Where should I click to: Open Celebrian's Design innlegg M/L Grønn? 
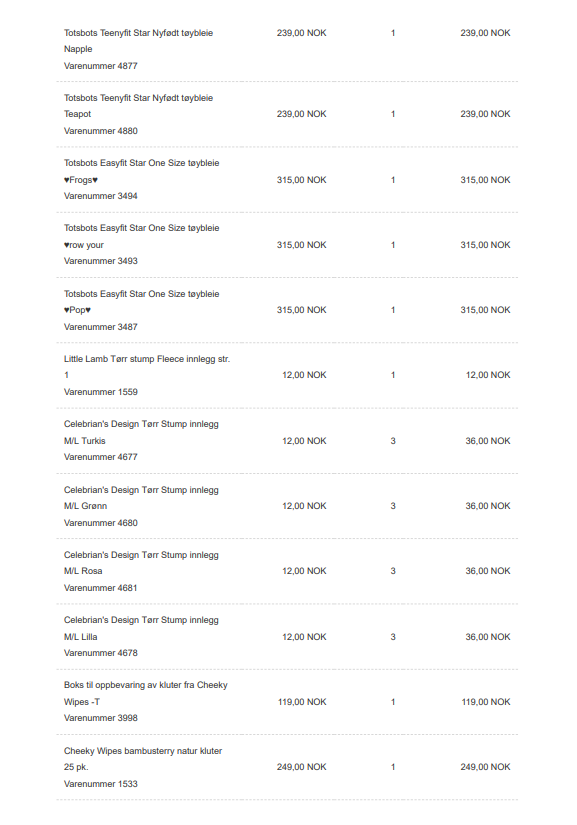(x=141, y=498)
